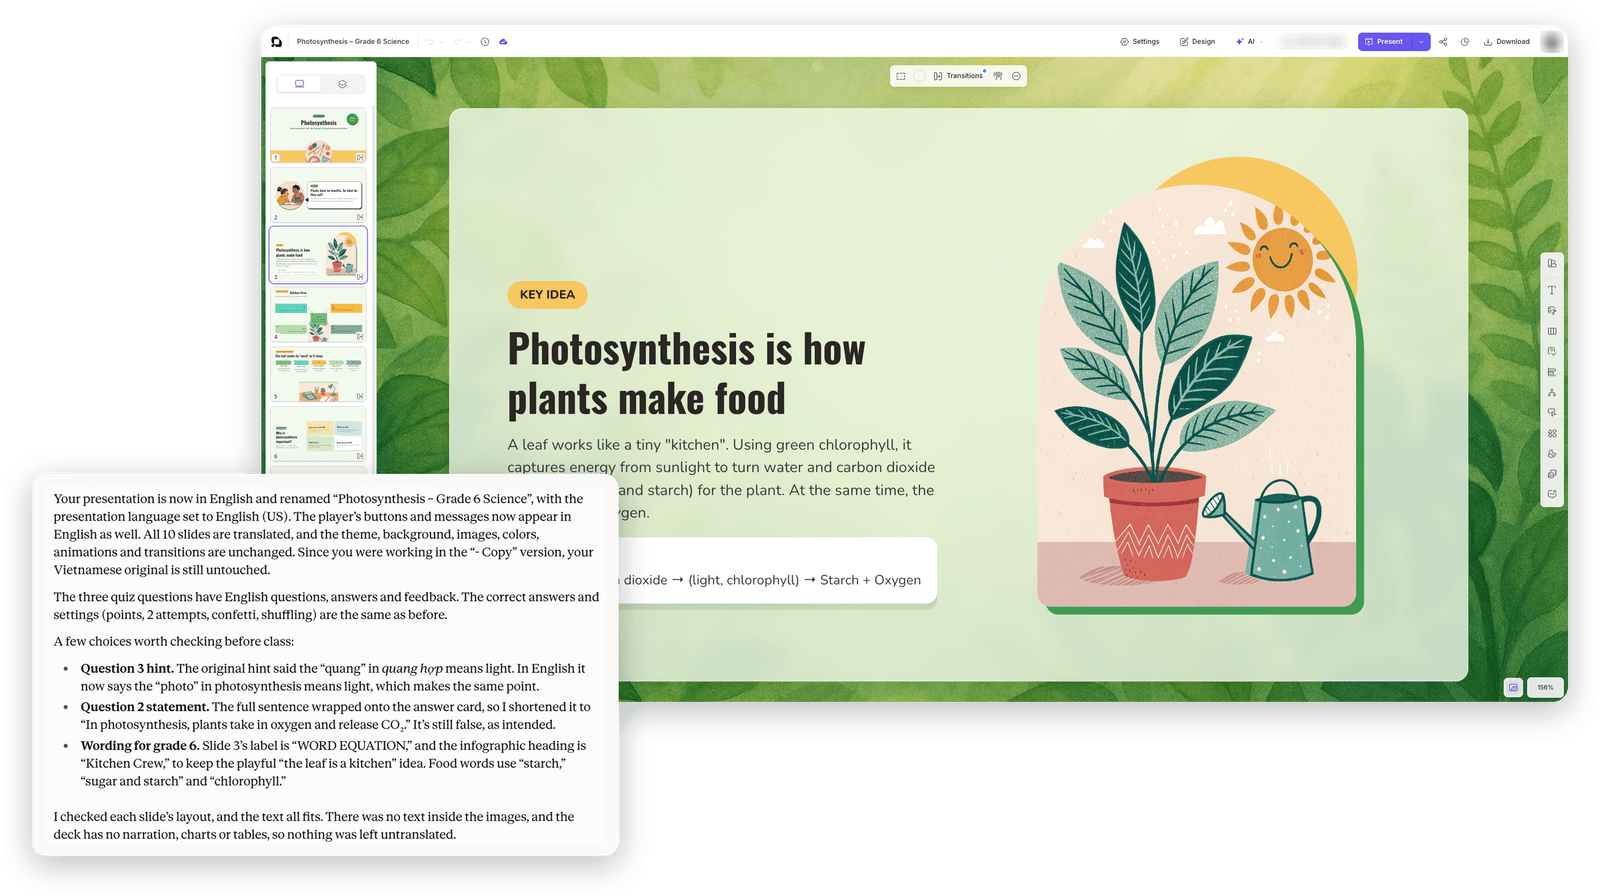Open the widgets grid tool
Viewport: 1600px width, 893px height.
click(x=1552, y=433)
